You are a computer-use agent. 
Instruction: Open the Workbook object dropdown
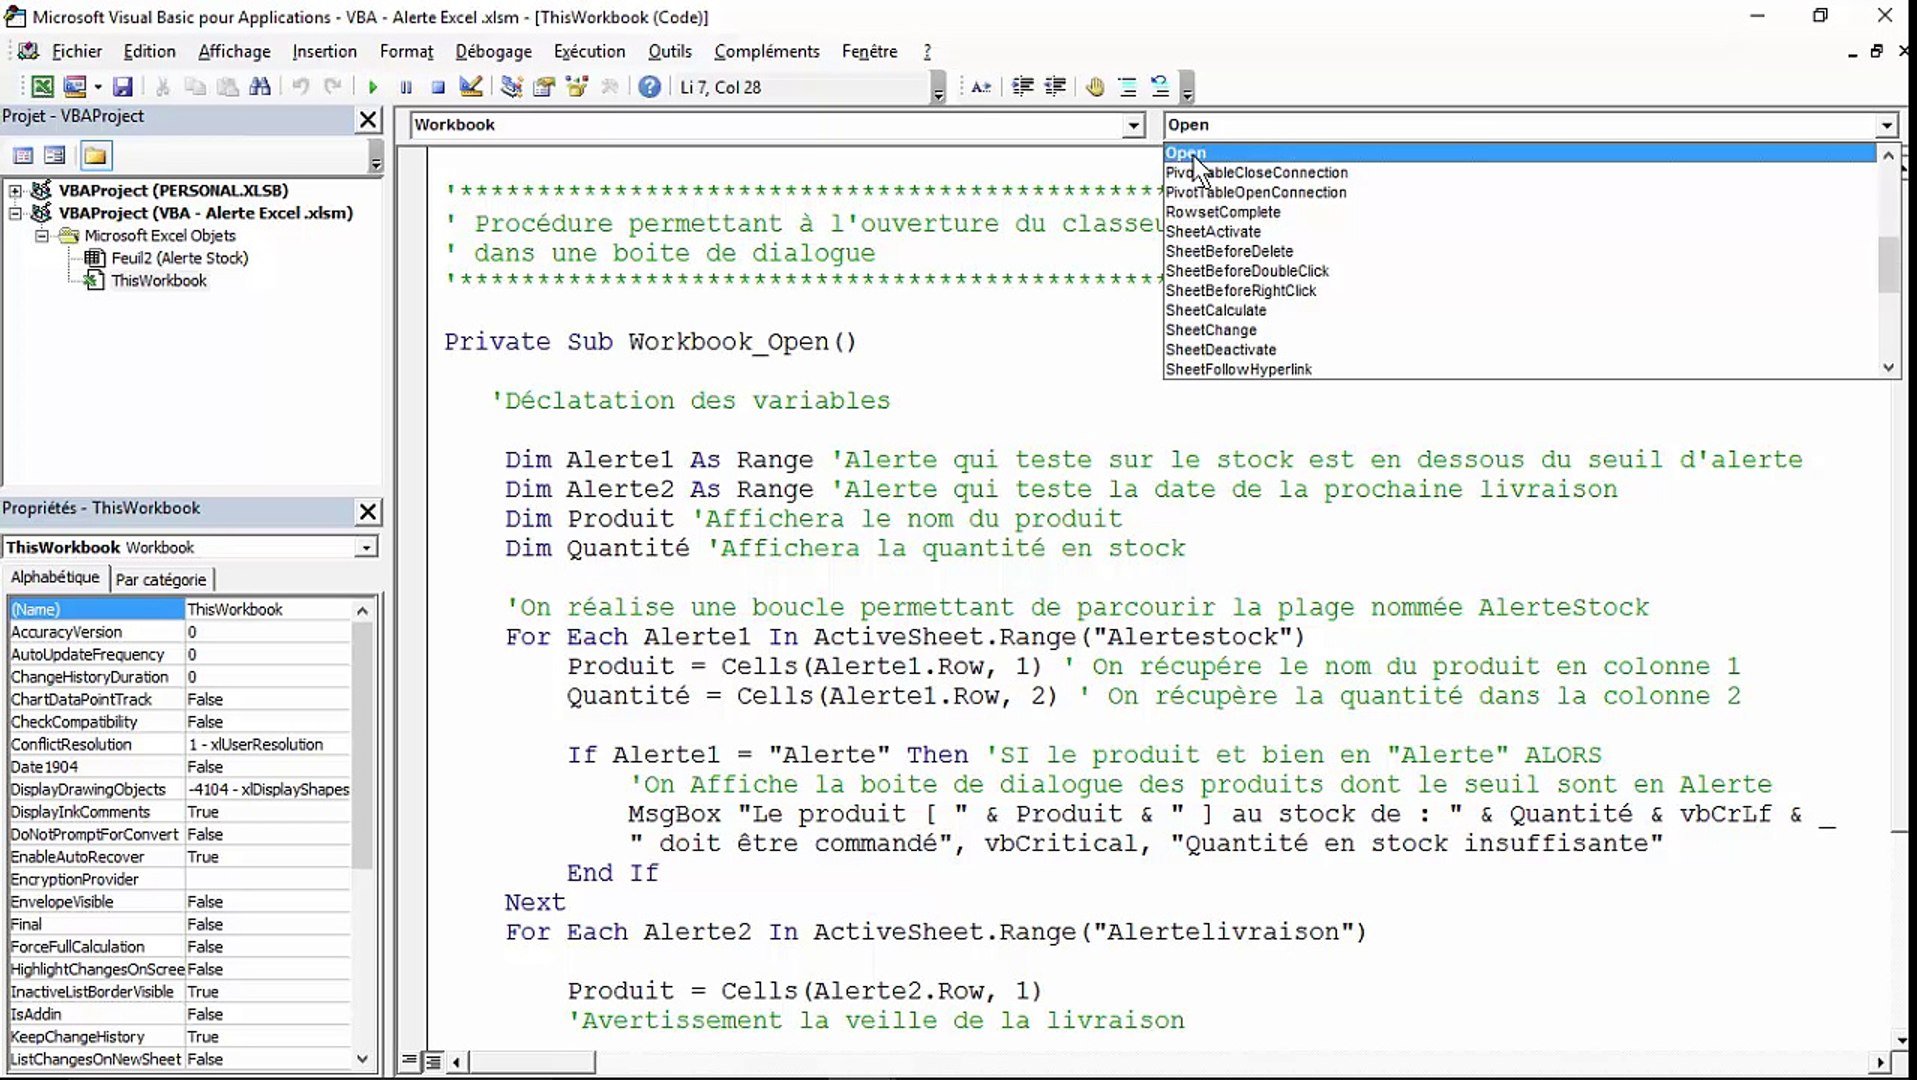(1133, 125)
